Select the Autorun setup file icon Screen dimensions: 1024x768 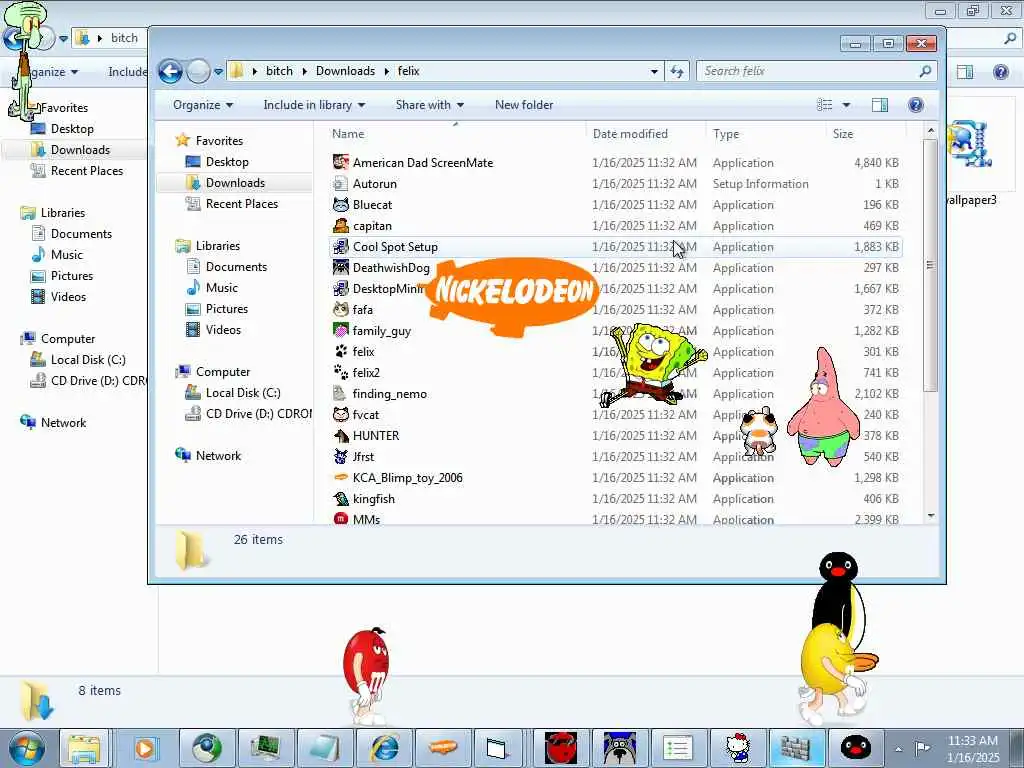[340, 184]
